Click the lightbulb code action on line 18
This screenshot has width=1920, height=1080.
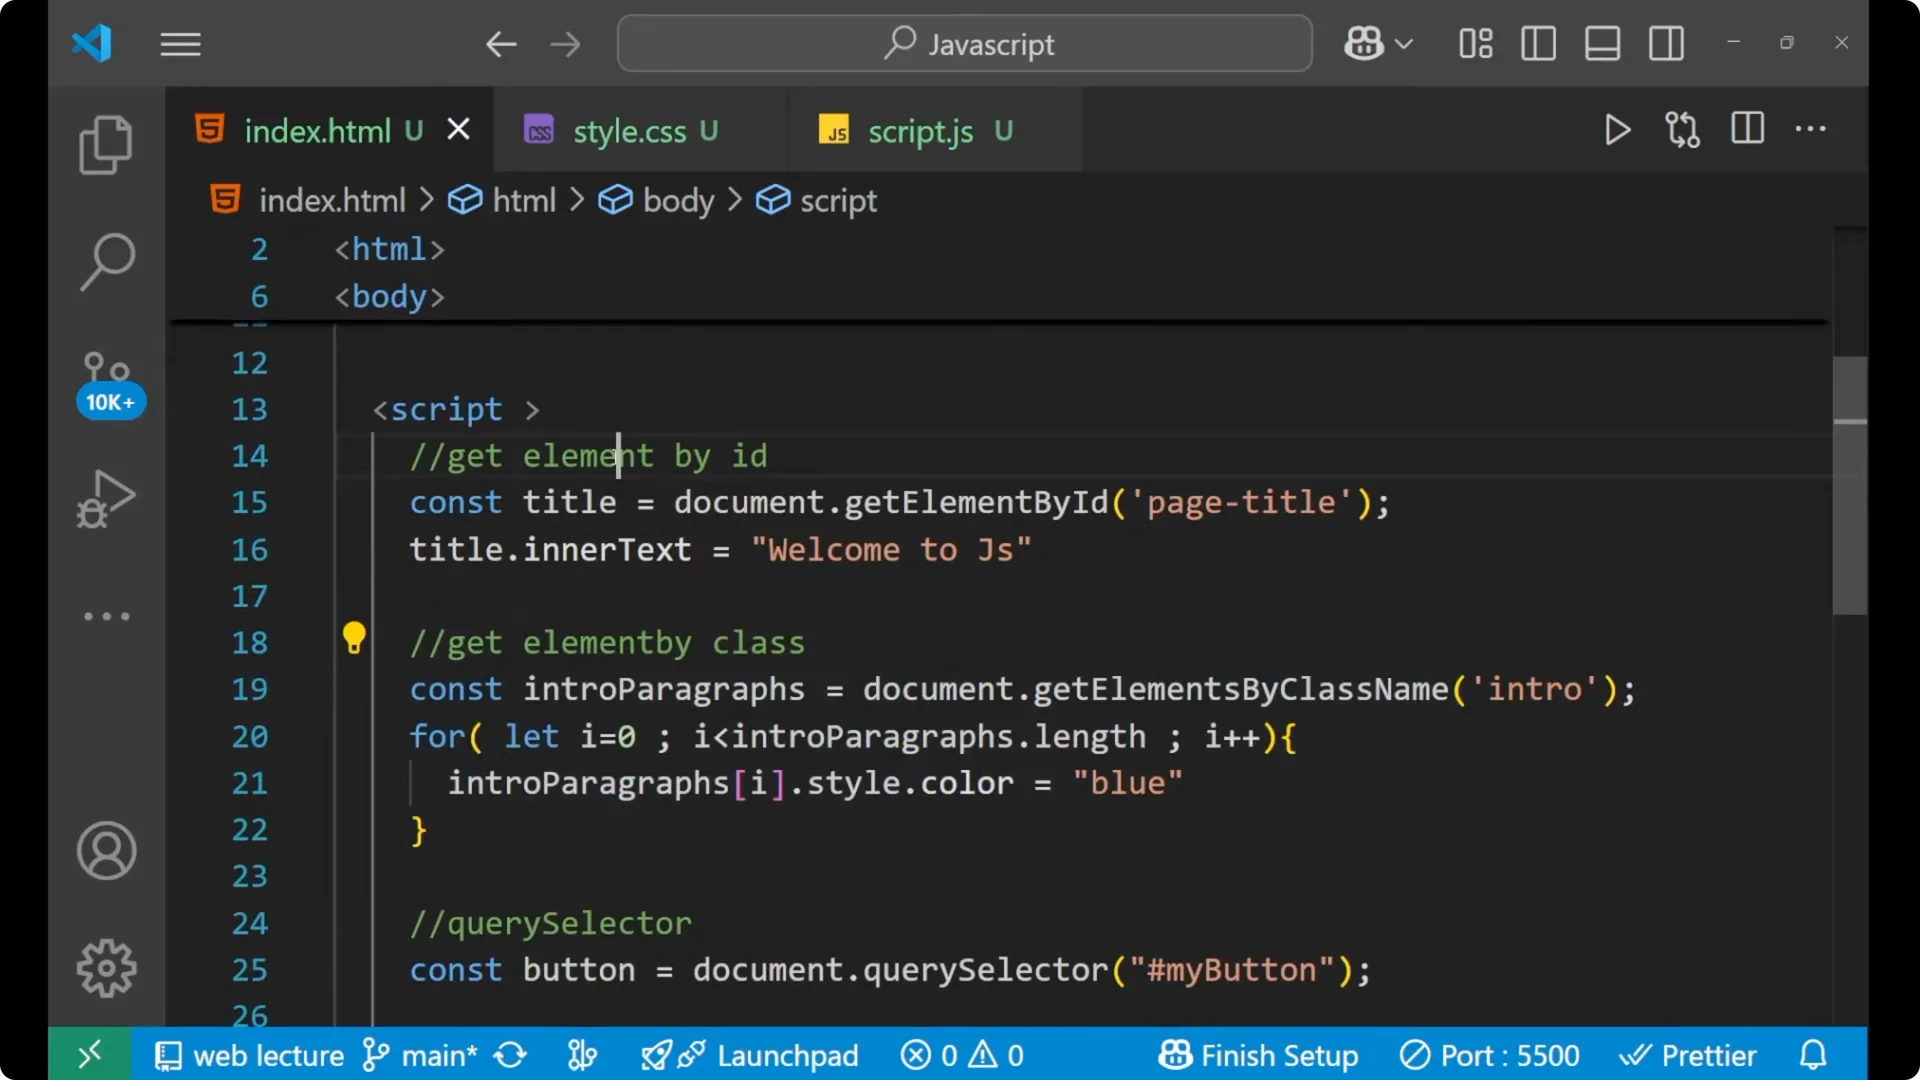354,637
